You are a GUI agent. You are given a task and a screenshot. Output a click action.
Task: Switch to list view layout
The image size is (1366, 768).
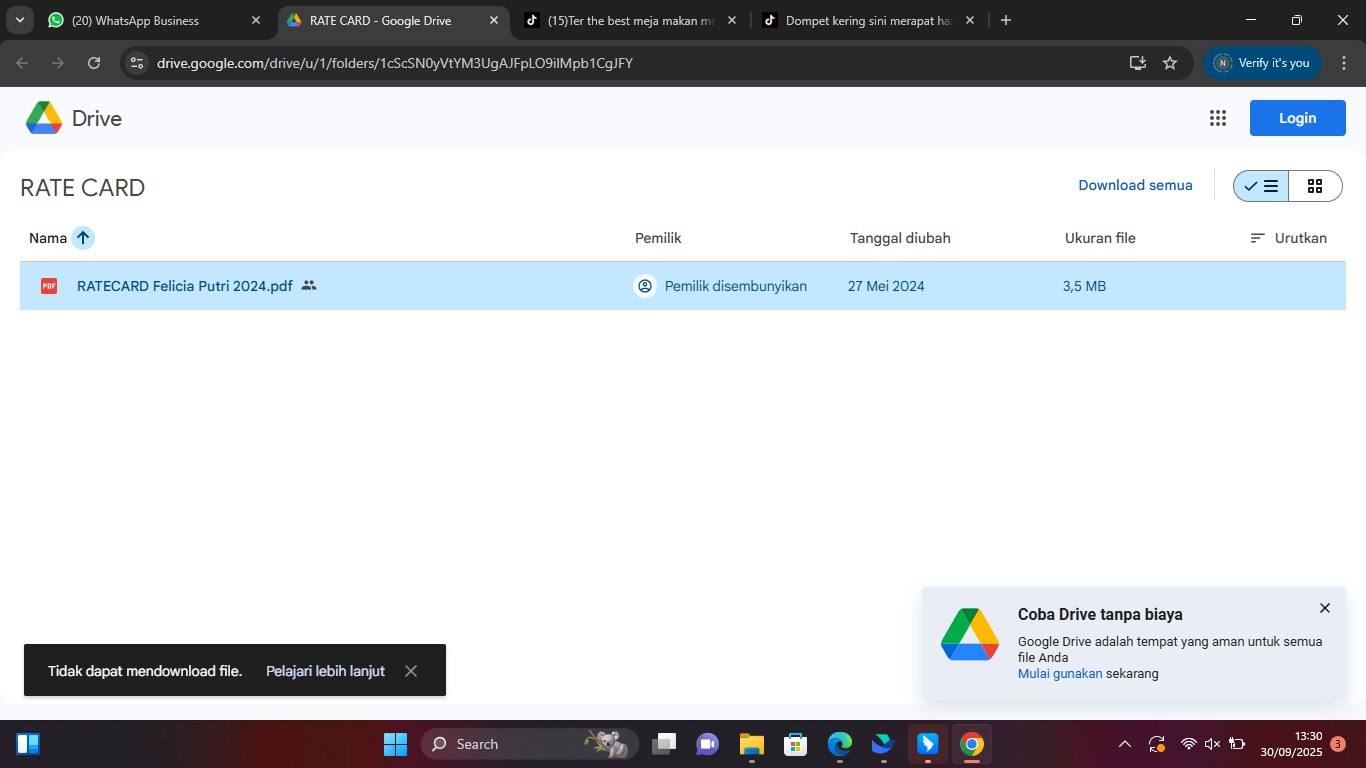1261,186
